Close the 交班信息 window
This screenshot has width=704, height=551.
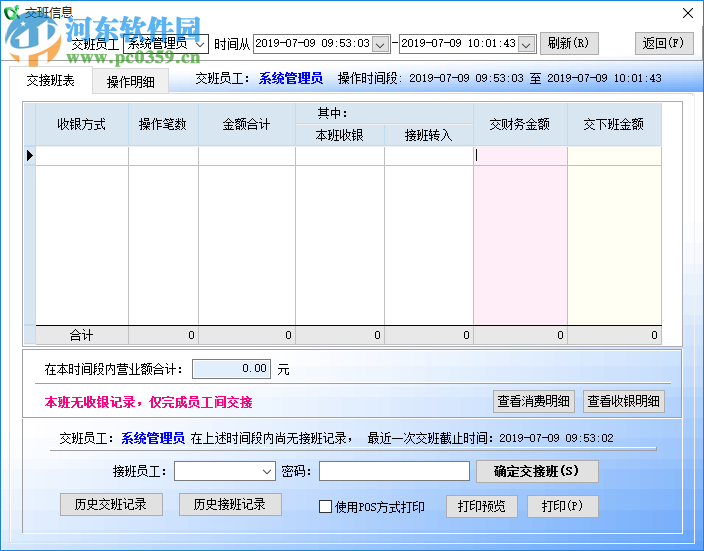687,13
